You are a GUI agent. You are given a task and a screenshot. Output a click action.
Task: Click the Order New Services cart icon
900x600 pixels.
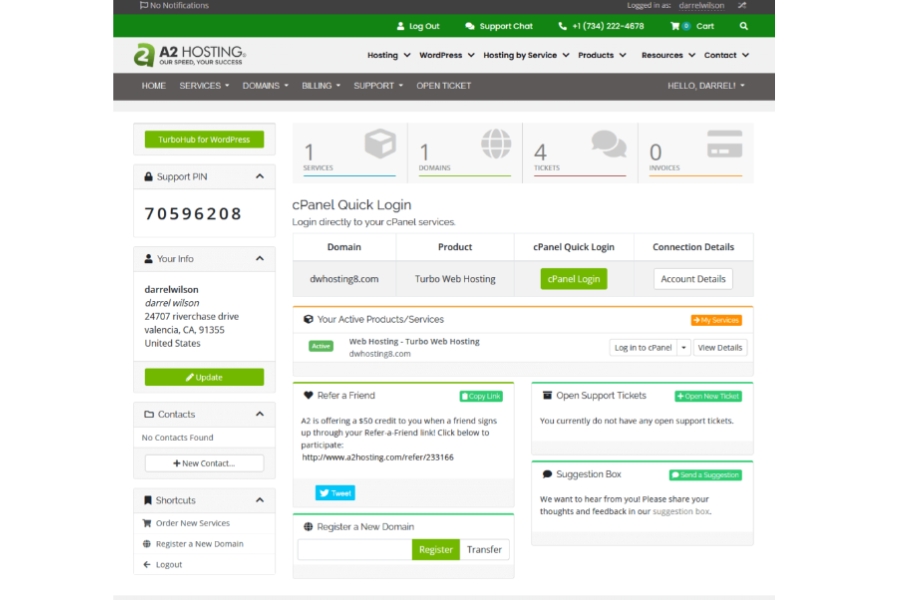[147, 523]
